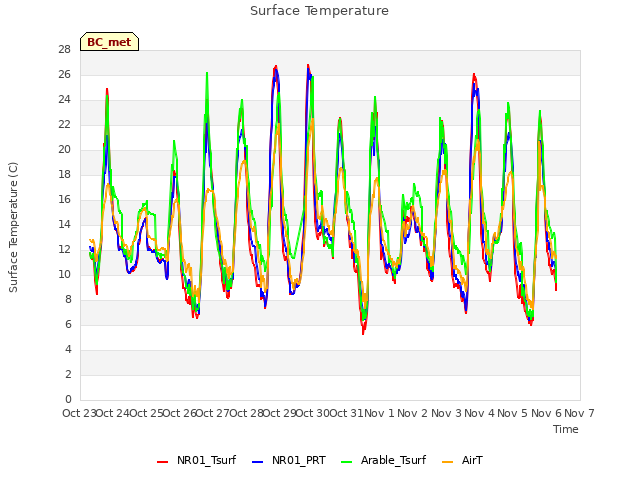Click the Oct 29 x-axis tick label

pos(280,413)
